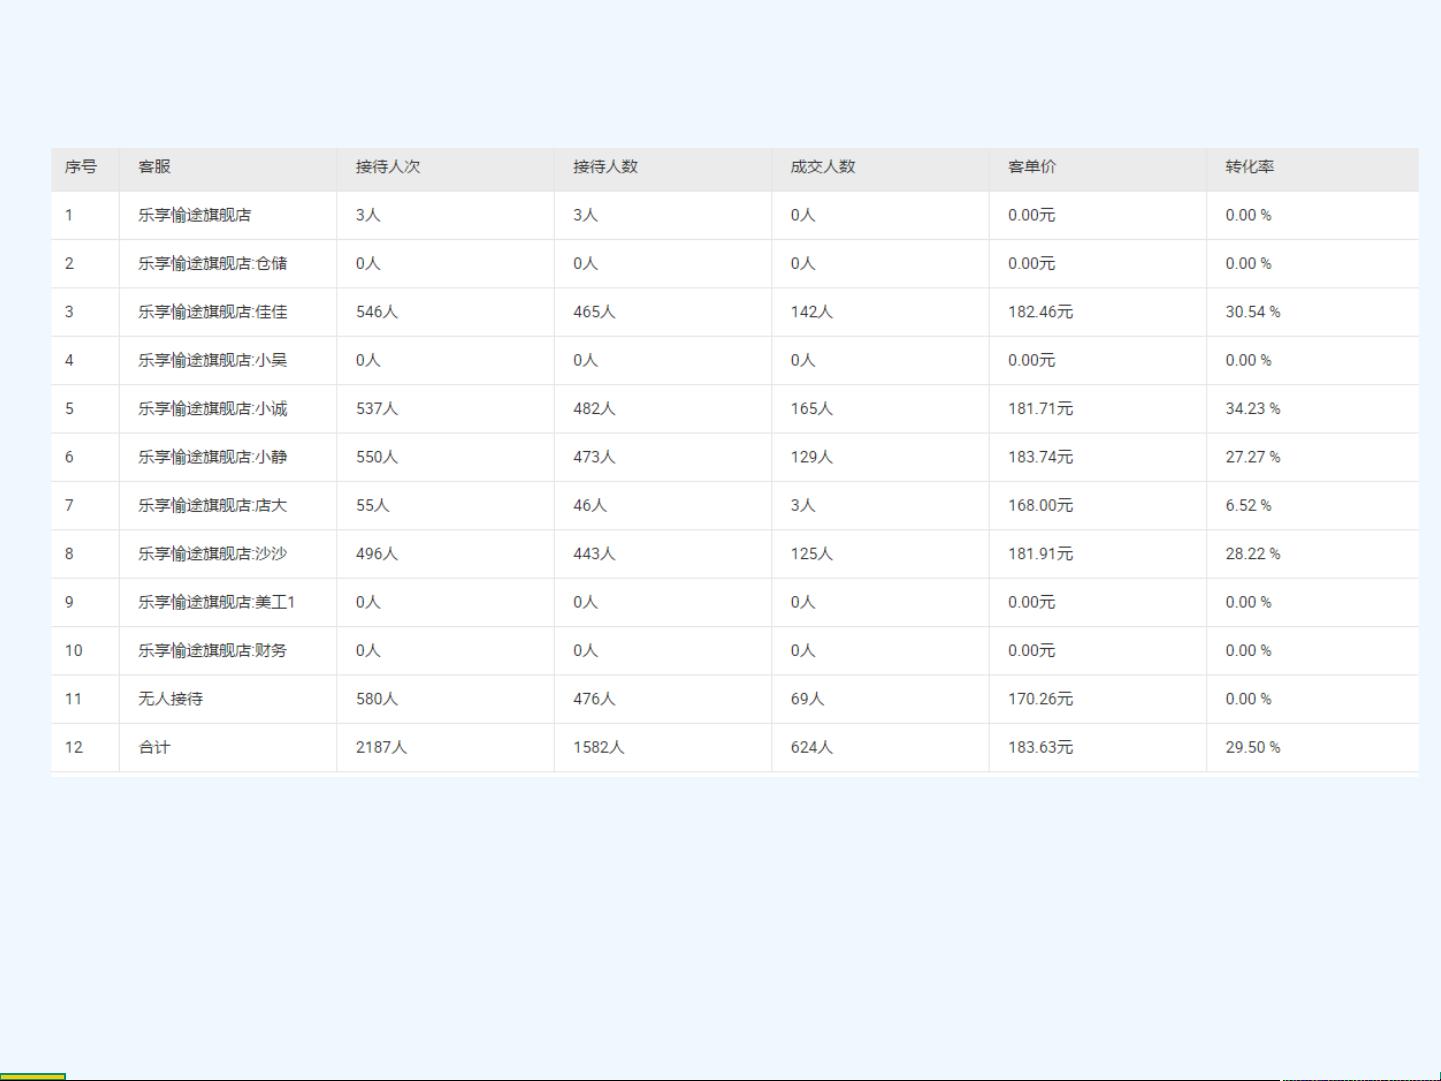The width and height of the screenshot is (1441, 1081).
Task: Click the 1582人 total value
Action: pos(598,747)
